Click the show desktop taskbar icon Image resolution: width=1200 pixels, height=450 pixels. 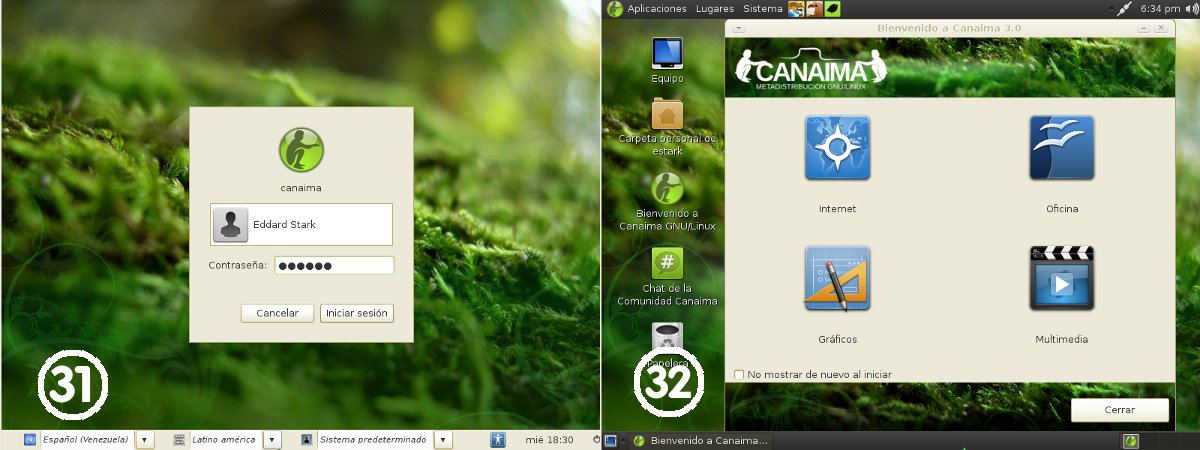(x=611, y=440)
